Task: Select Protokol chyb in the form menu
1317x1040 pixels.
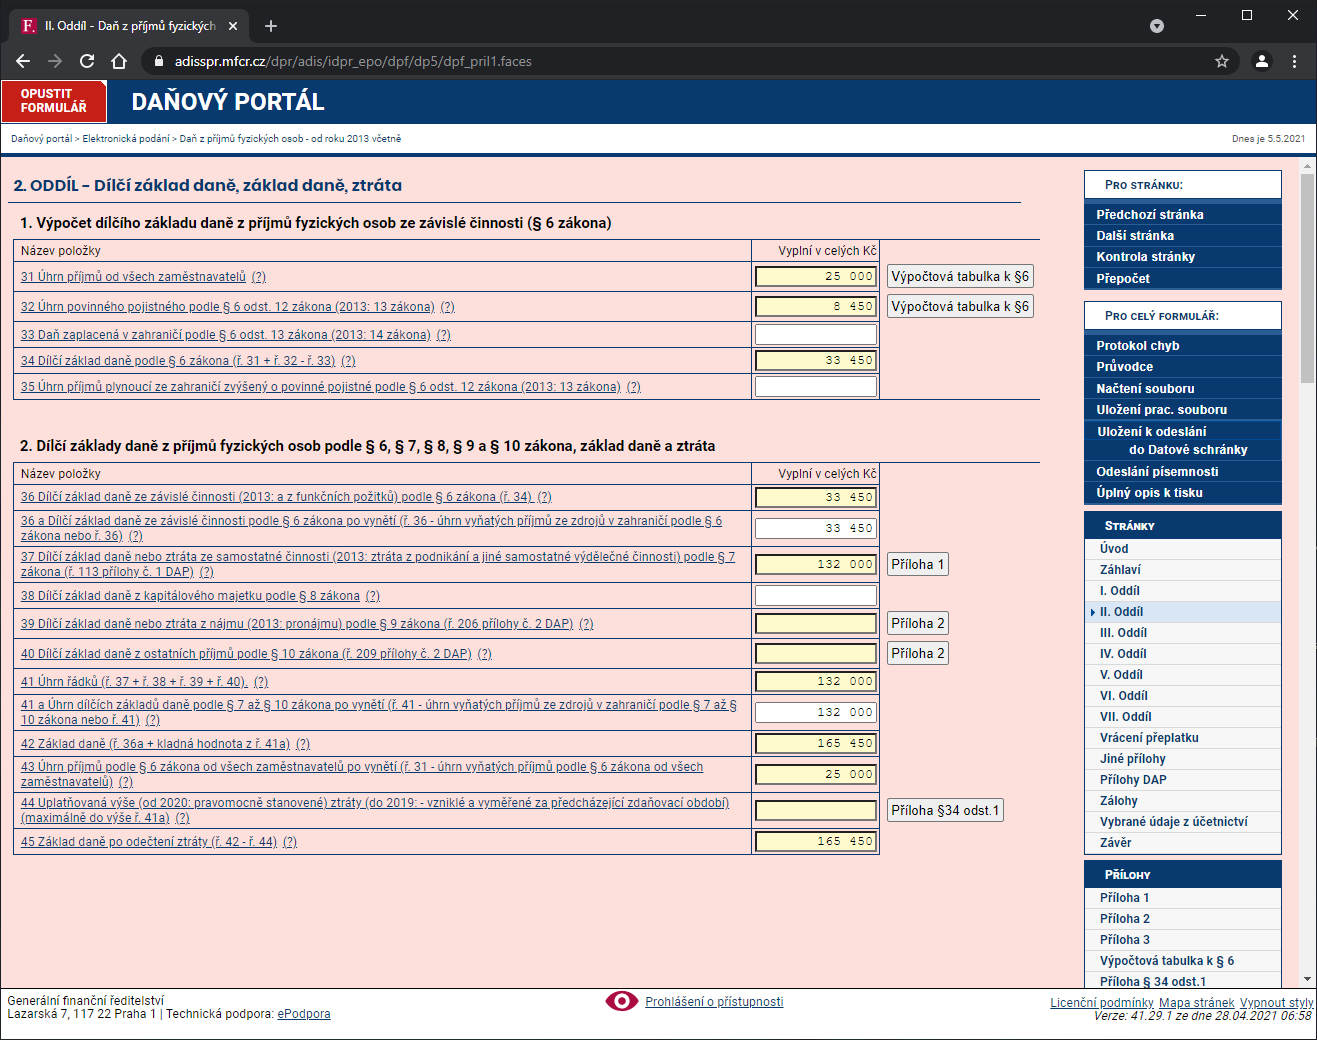Action: (1137, 346)
